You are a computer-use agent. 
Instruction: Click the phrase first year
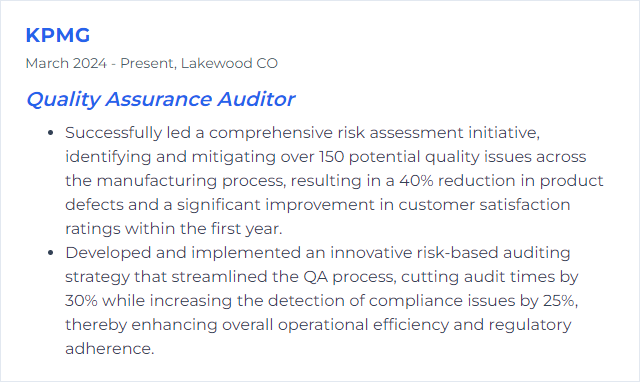[x=246, y=229]
